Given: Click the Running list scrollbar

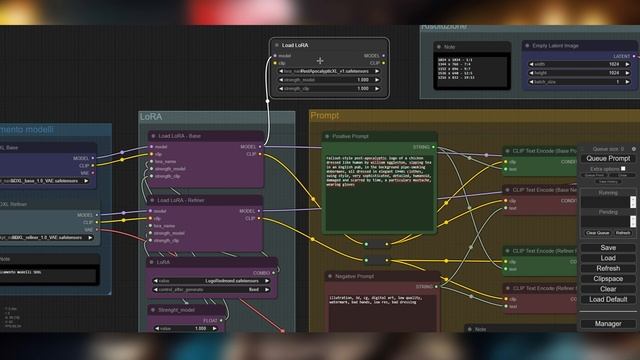Looking at the screenshot, I should coord(633,202).
